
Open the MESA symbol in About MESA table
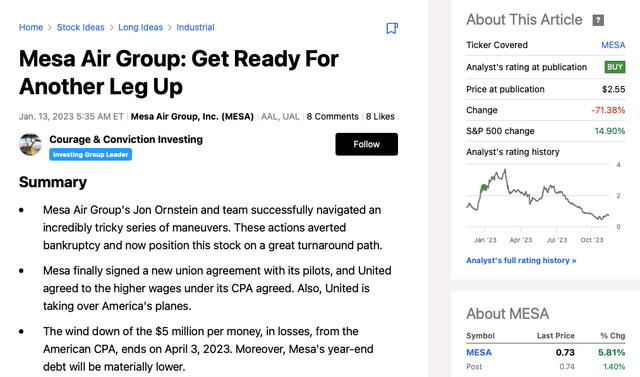pos(479,353)
